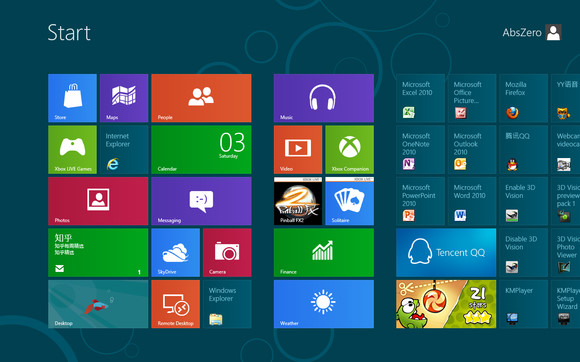Viewport: 580px width, 362px height.
Task: Open the People tile
Action: click(x=201, y=98)
